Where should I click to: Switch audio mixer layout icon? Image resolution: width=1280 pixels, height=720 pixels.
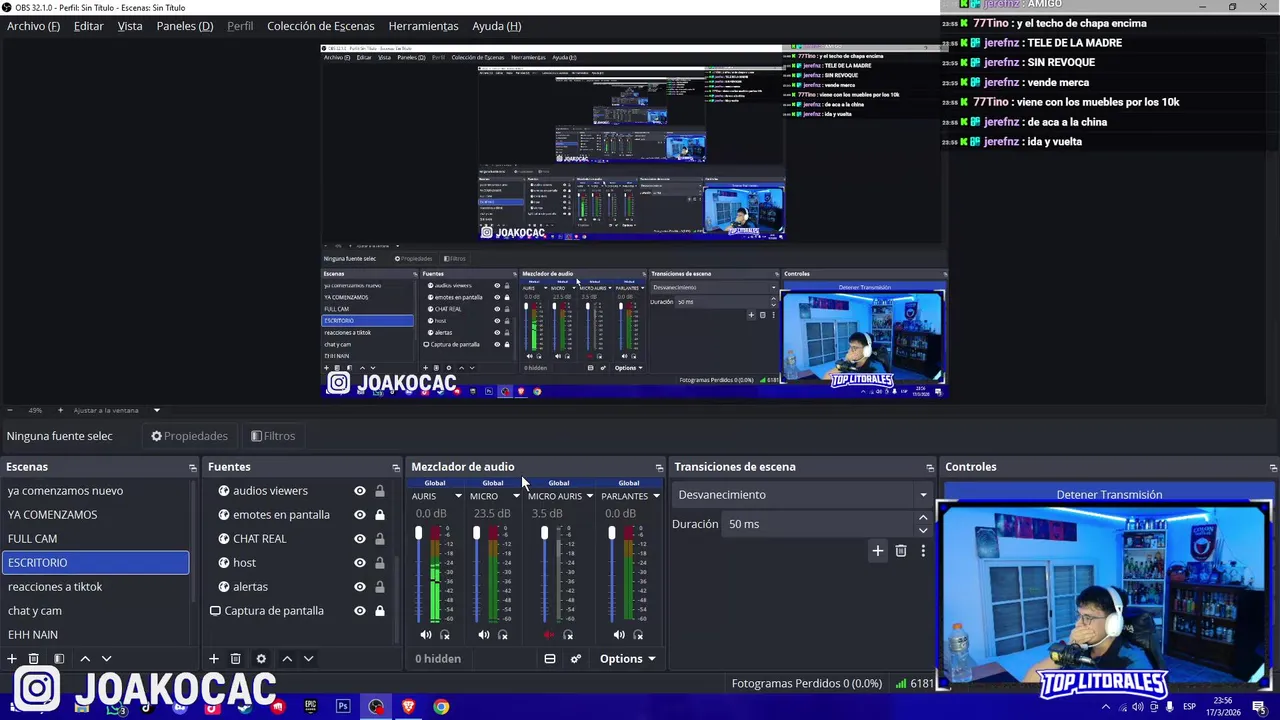(x=550, y=659)
